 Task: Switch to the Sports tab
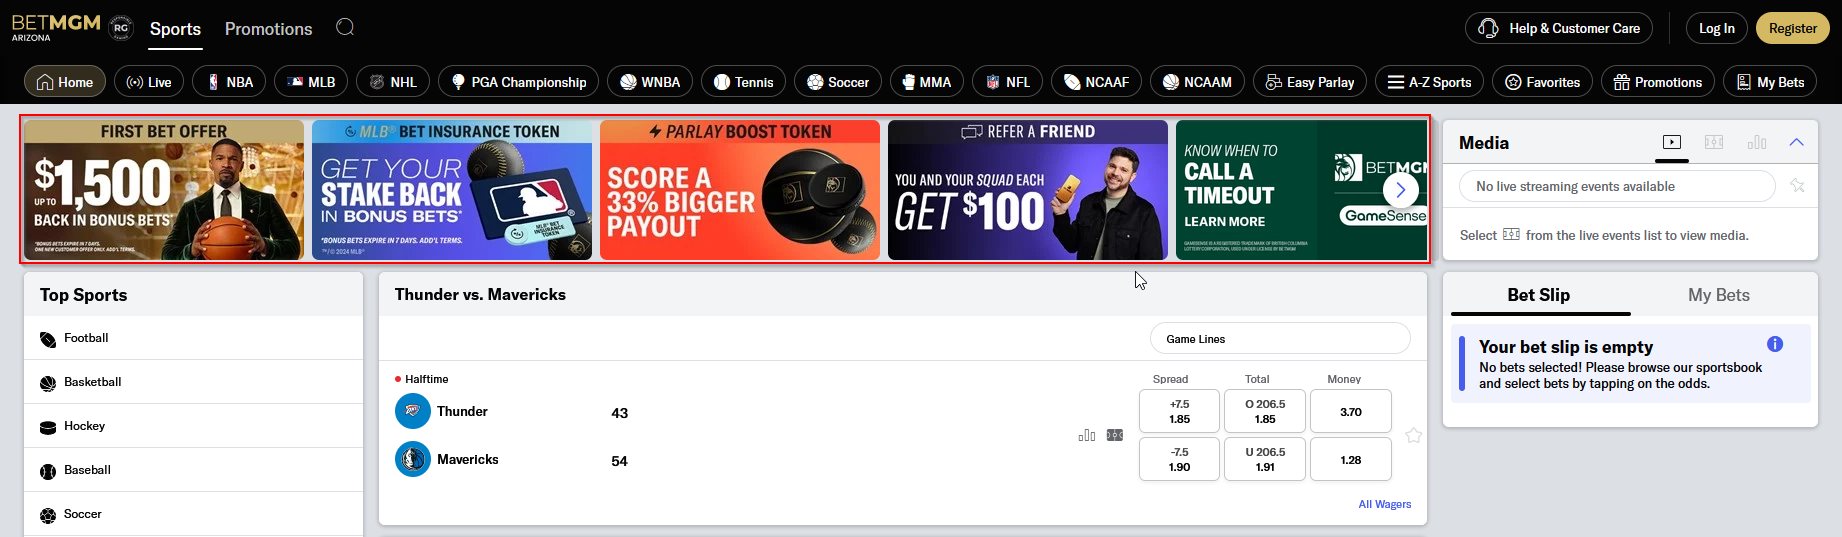pyautogui.click(x=175, y=29)
